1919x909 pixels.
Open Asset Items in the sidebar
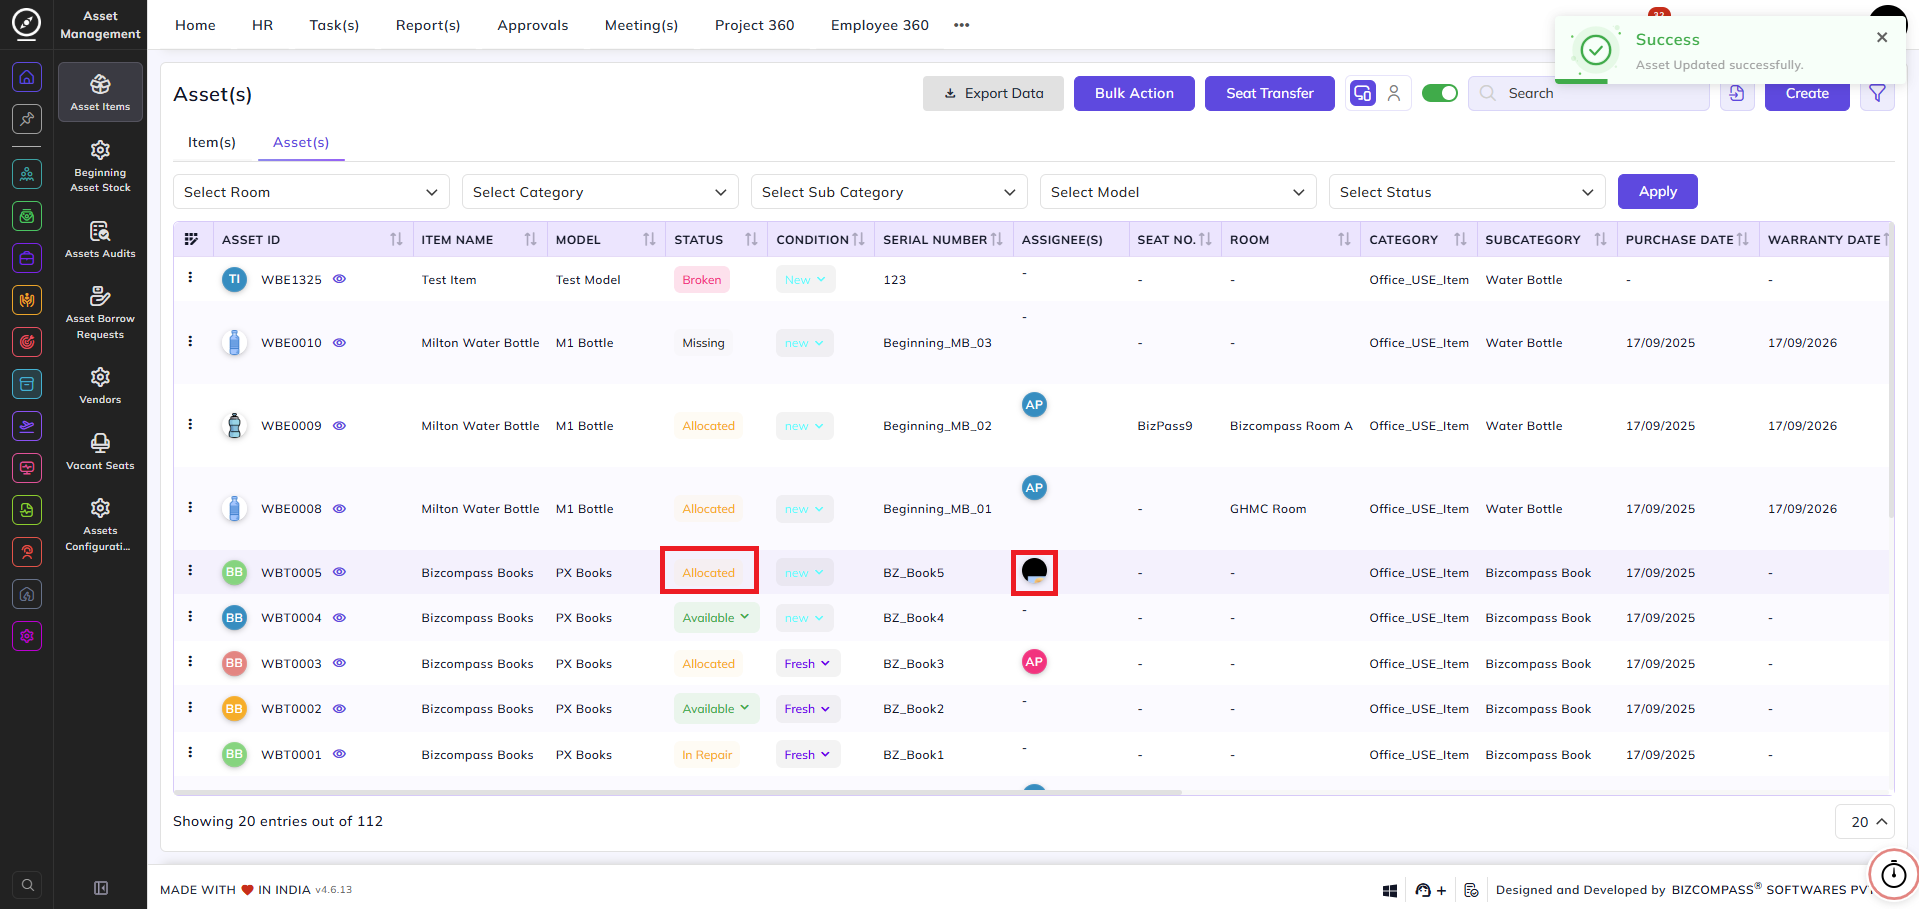click(100, 92)
